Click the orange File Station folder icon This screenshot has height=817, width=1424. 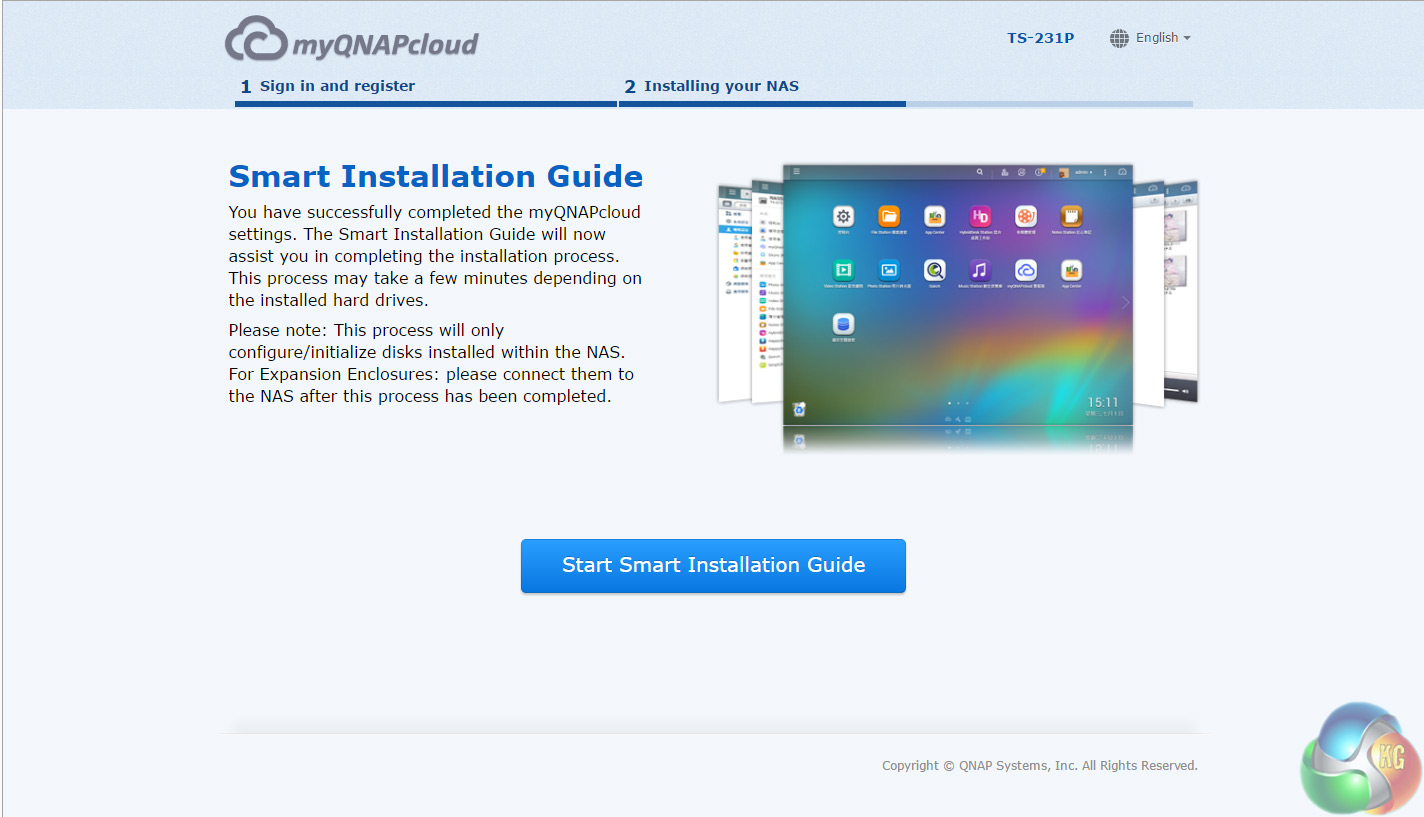coord(889,216)
